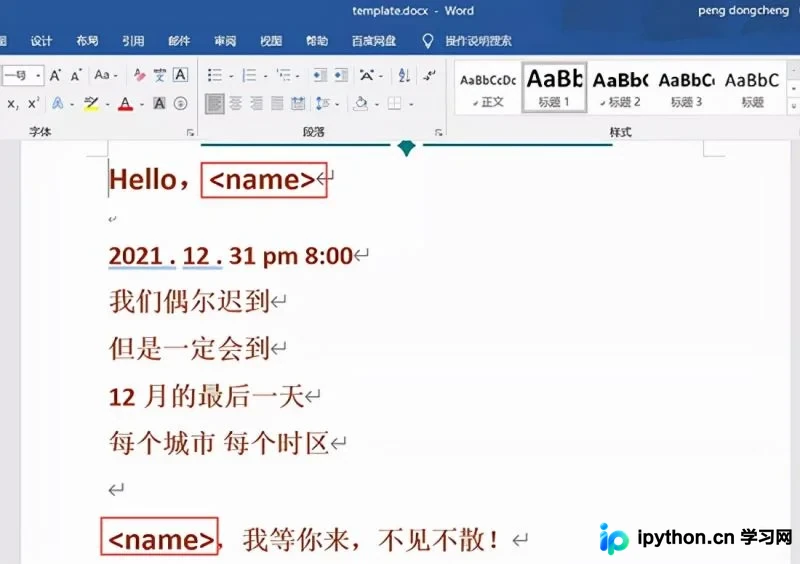Apply the yellow text highlight color
The image size is (800, 564).
pos(92,104)
